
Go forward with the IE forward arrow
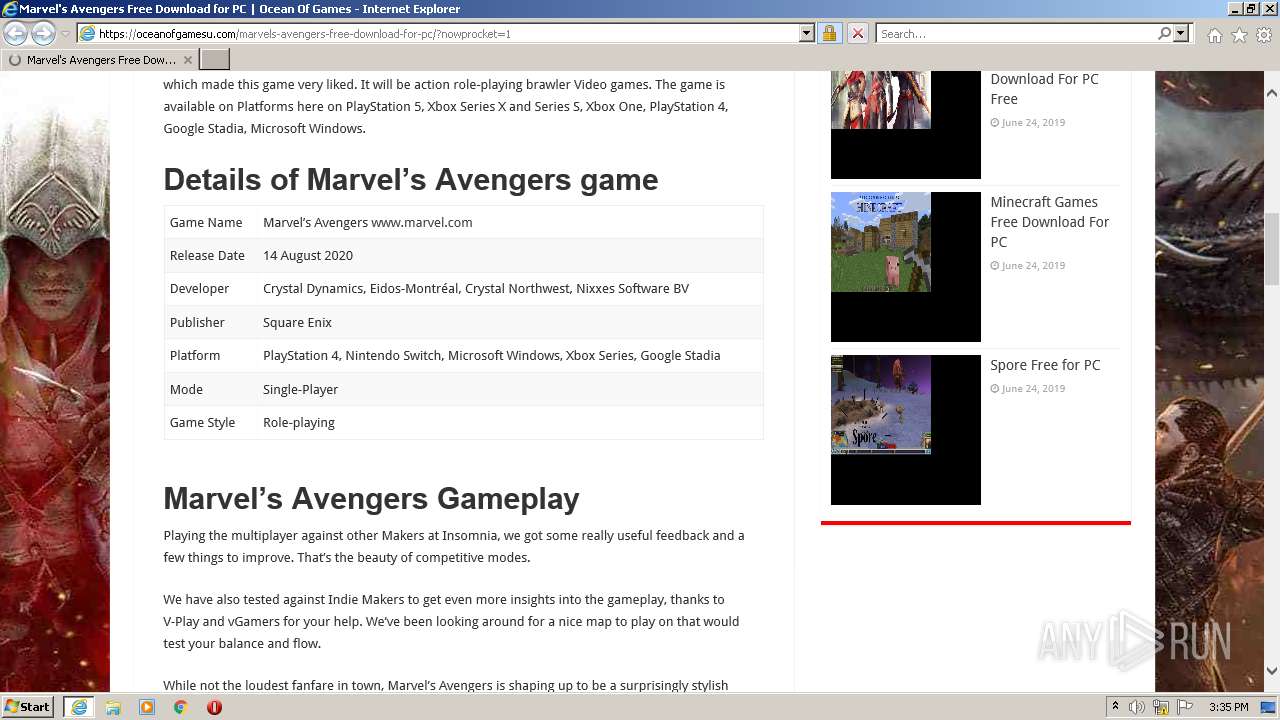click(x=43, y=34)
